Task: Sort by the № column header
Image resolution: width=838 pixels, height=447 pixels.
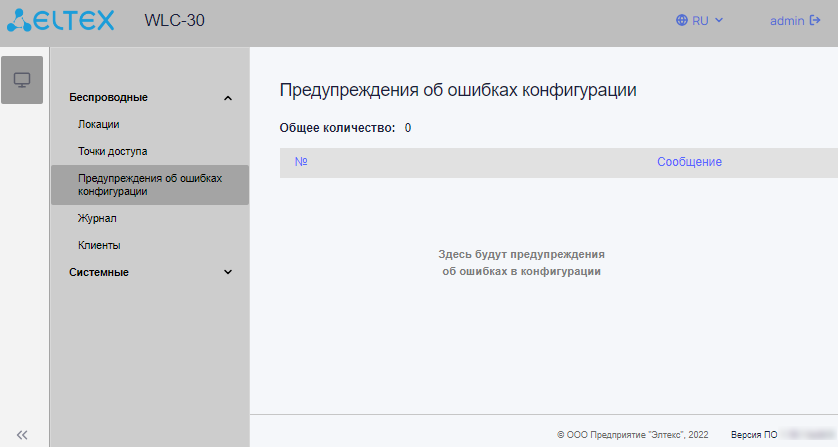Action: point(301,162)
